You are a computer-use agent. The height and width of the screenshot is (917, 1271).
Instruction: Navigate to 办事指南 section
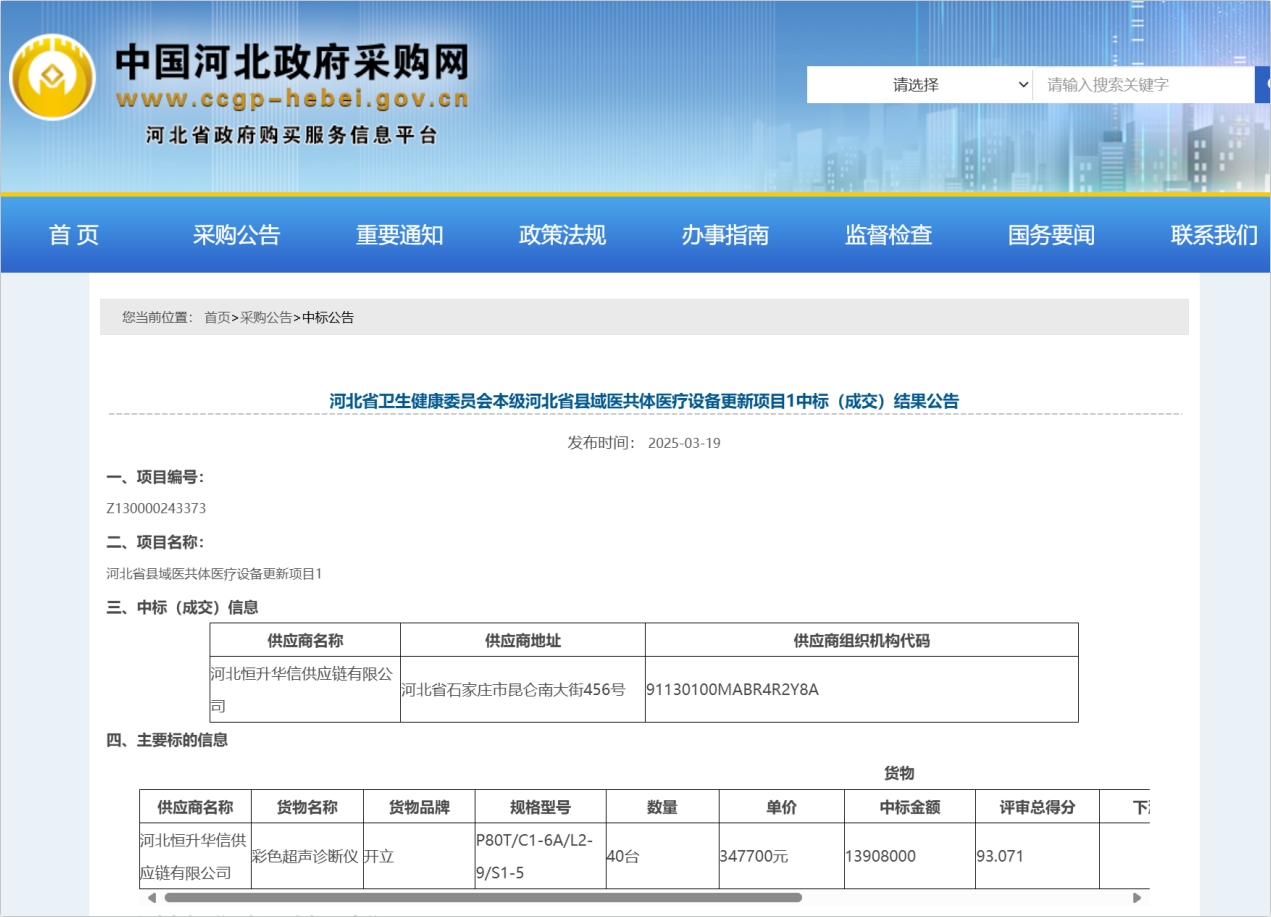pos(726,235)
